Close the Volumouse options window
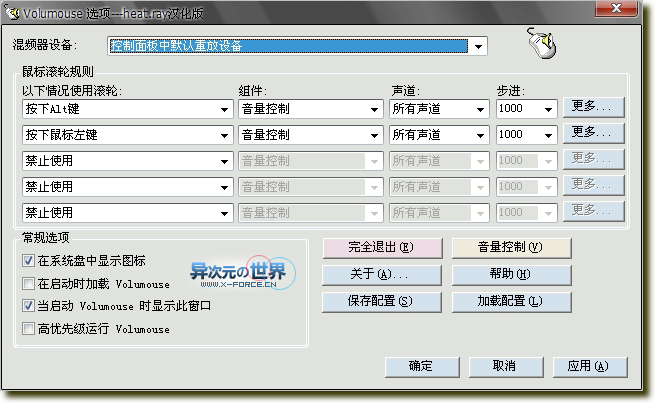The height and width of the screenshot is (403, 655). pos(616,8)
